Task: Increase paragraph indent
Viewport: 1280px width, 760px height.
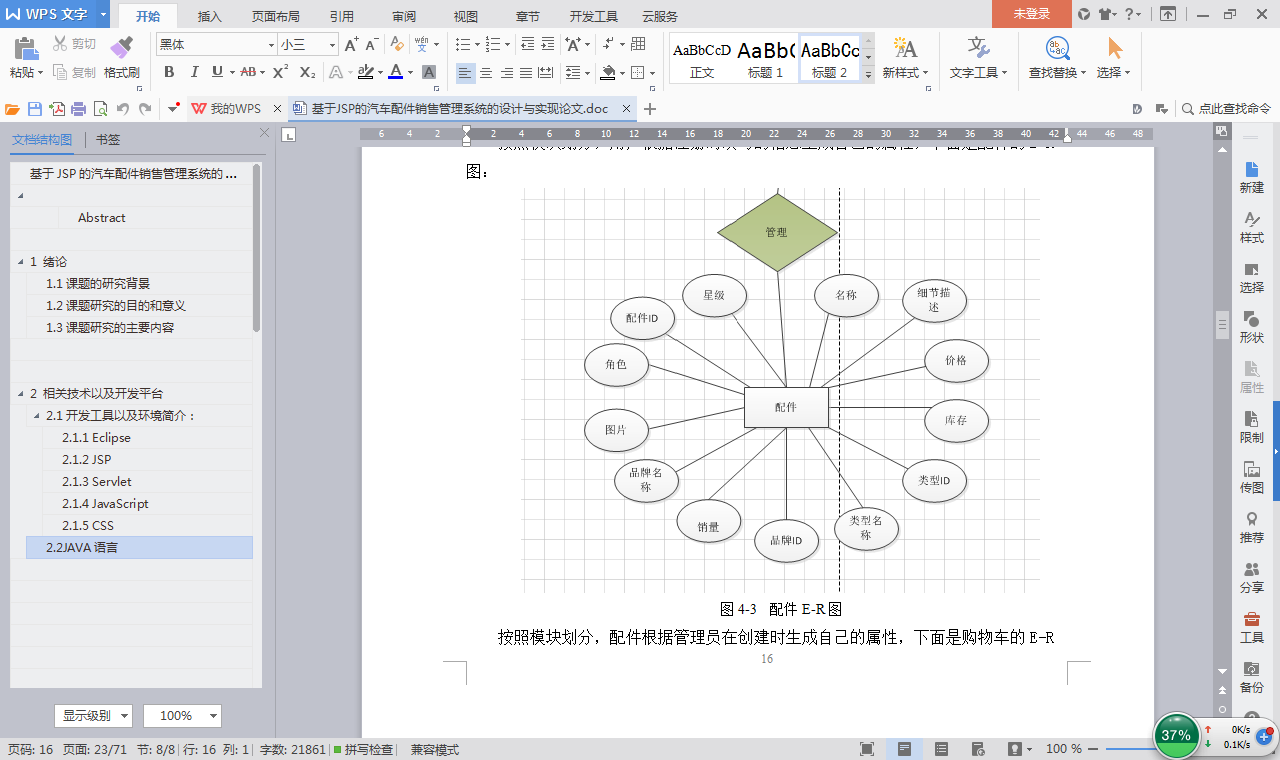Action: click(x=547, y=45)
